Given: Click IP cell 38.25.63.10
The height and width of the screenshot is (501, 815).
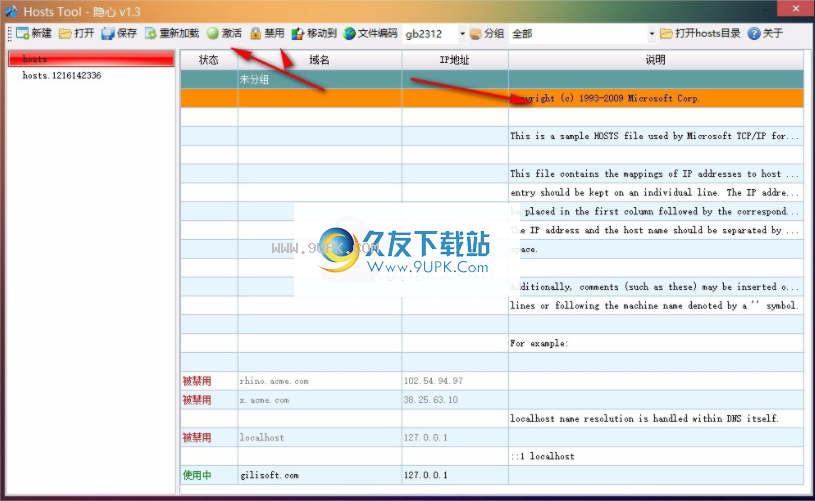Looking at the screenshot, I should point(455,400).
